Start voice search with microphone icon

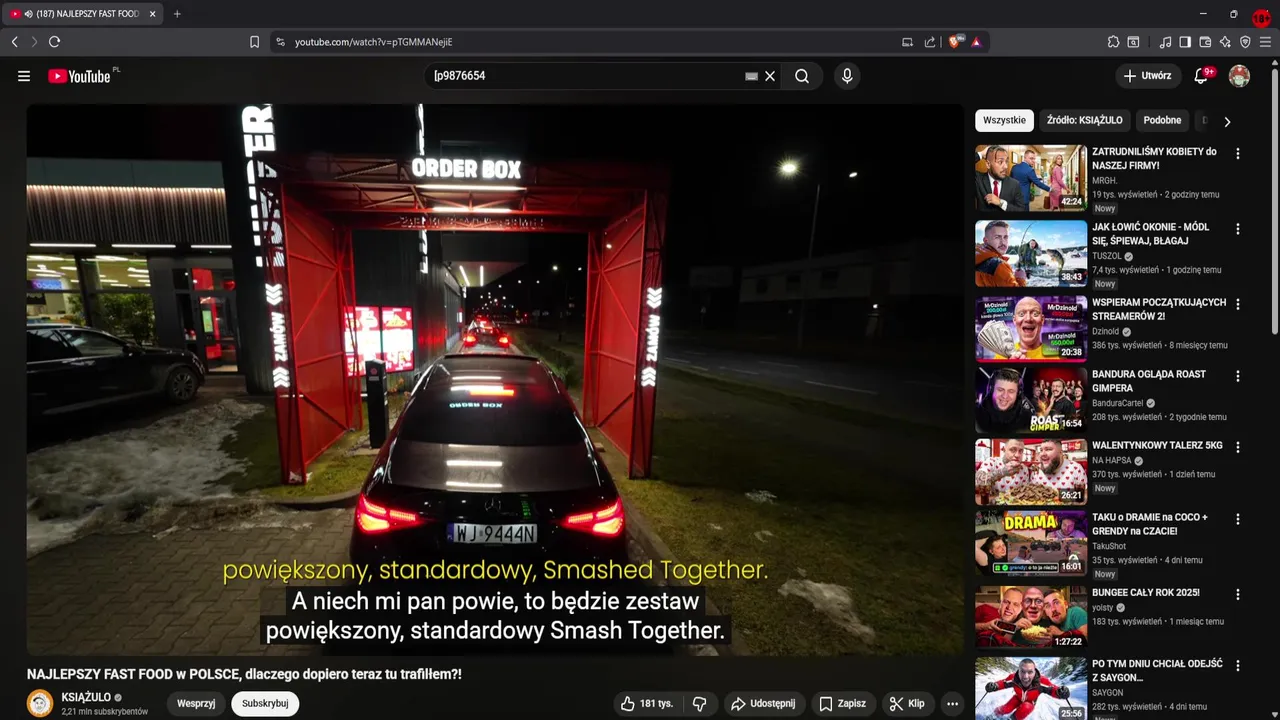pos(847,76)
